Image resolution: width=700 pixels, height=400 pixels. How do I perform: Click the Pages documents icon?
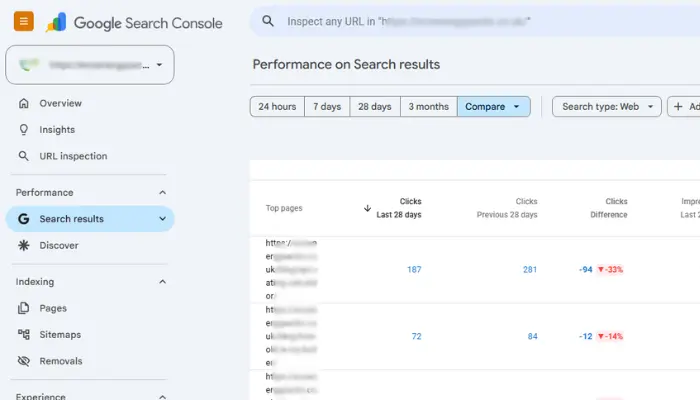(x=24, y=308)
